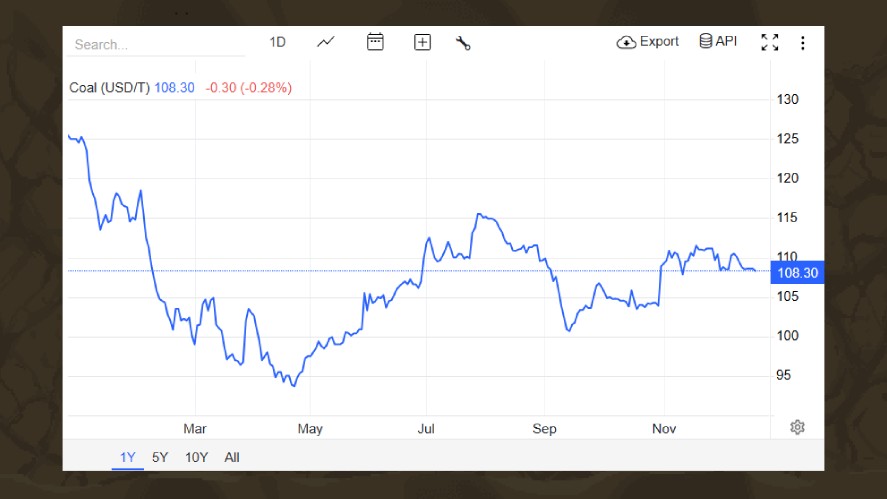Click the 105 price axis label
Image resolution: width=887 pixels, height=499 pixels.
(787, 296)
